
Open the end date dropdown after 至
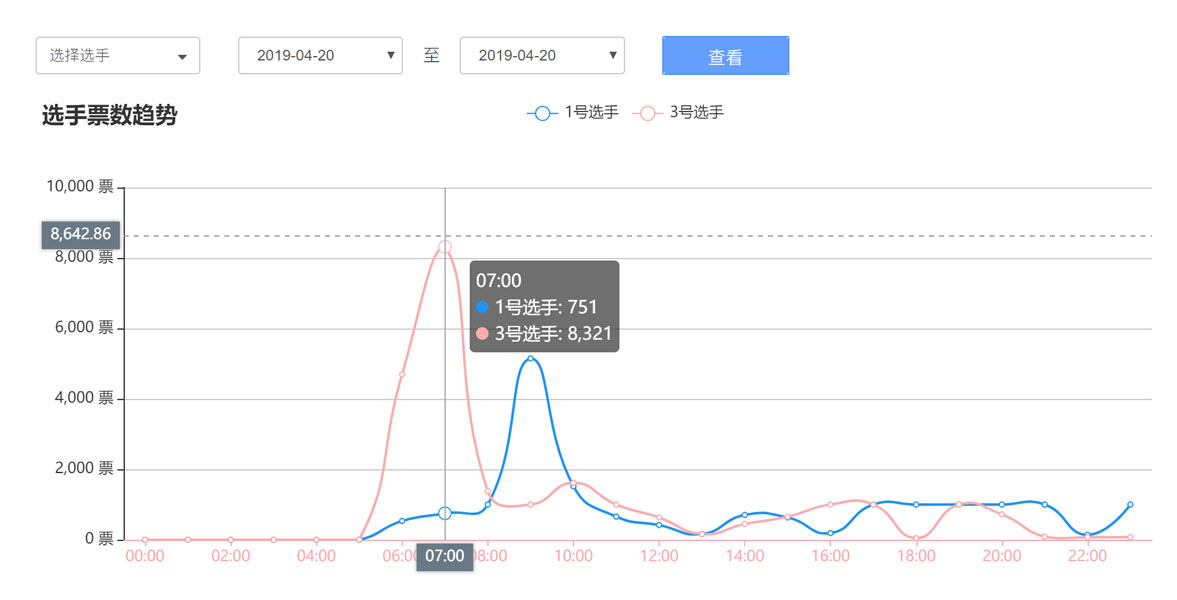(x=542, y=56)
